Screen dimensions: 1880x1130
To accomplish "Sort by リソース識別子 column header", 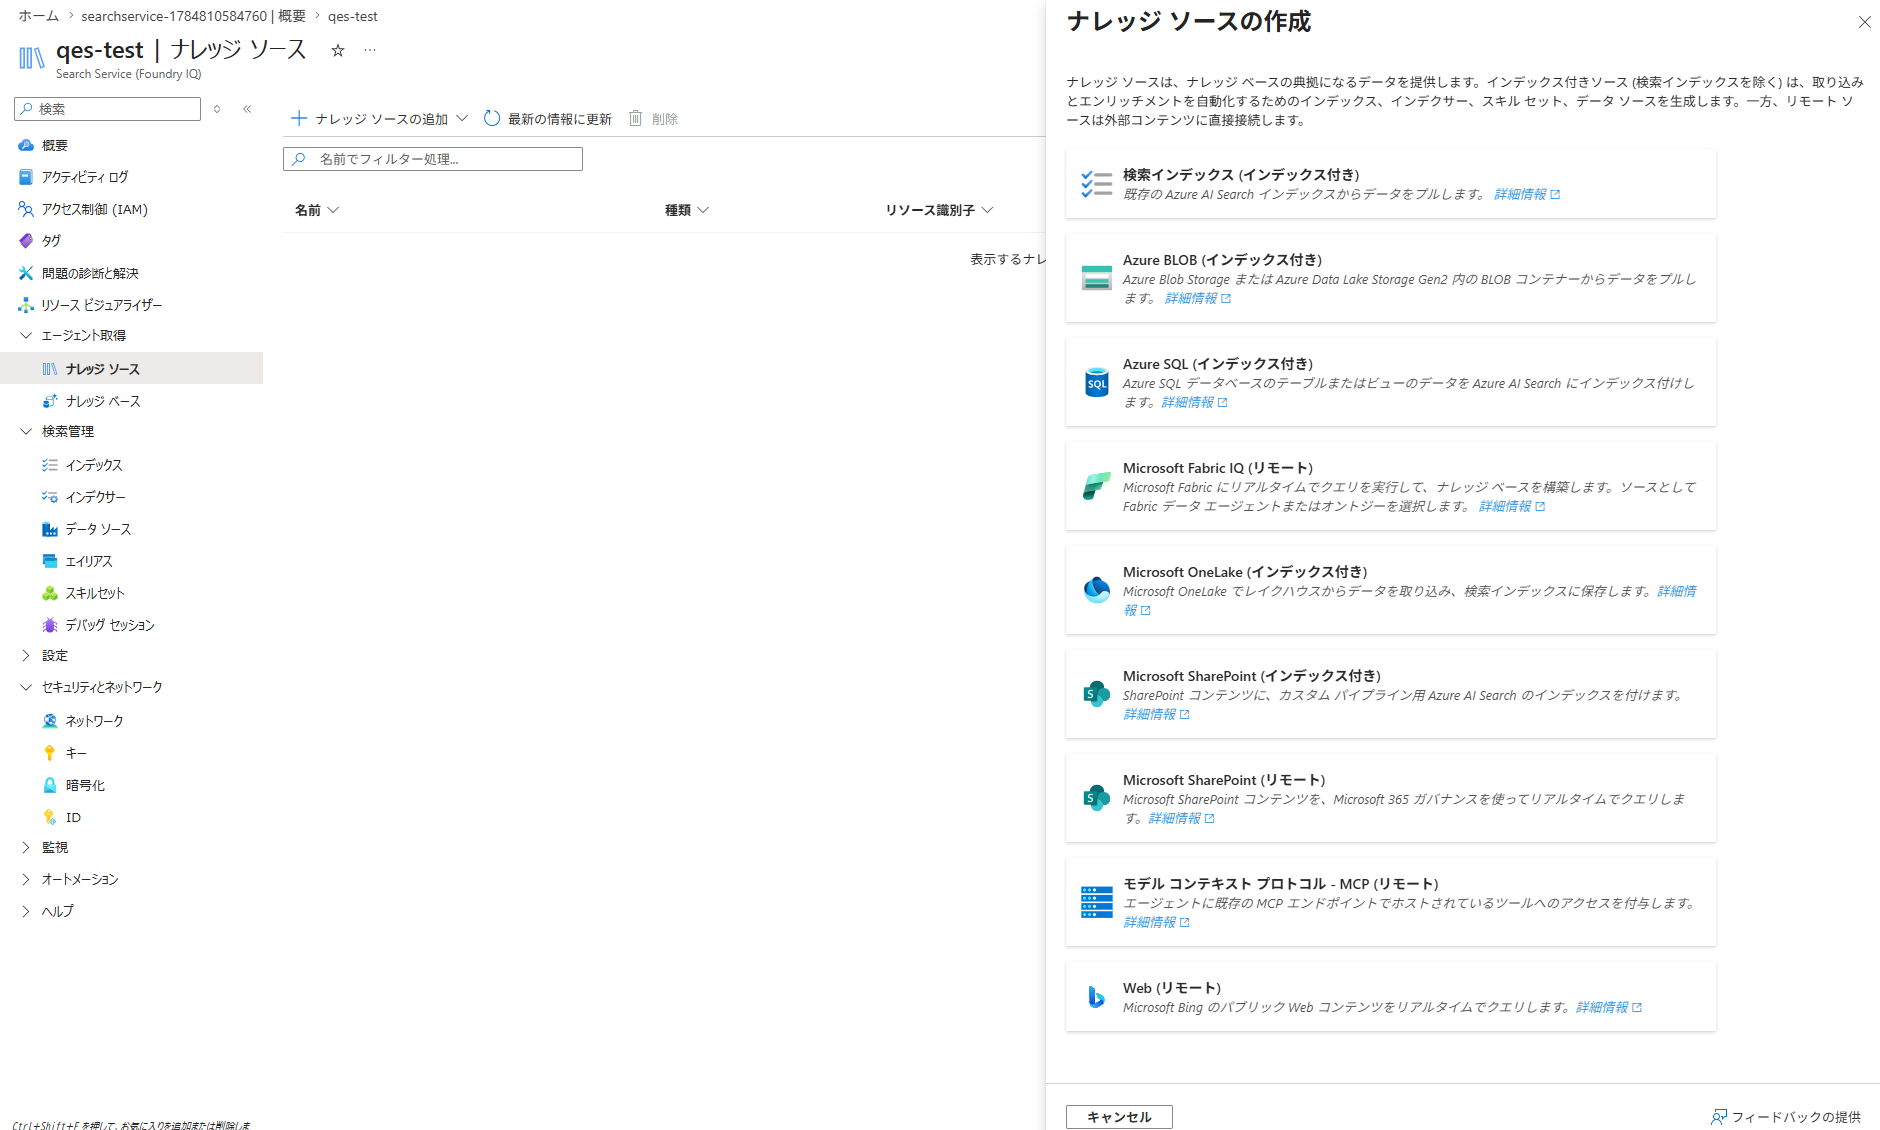I will click(x=939, y=210).
